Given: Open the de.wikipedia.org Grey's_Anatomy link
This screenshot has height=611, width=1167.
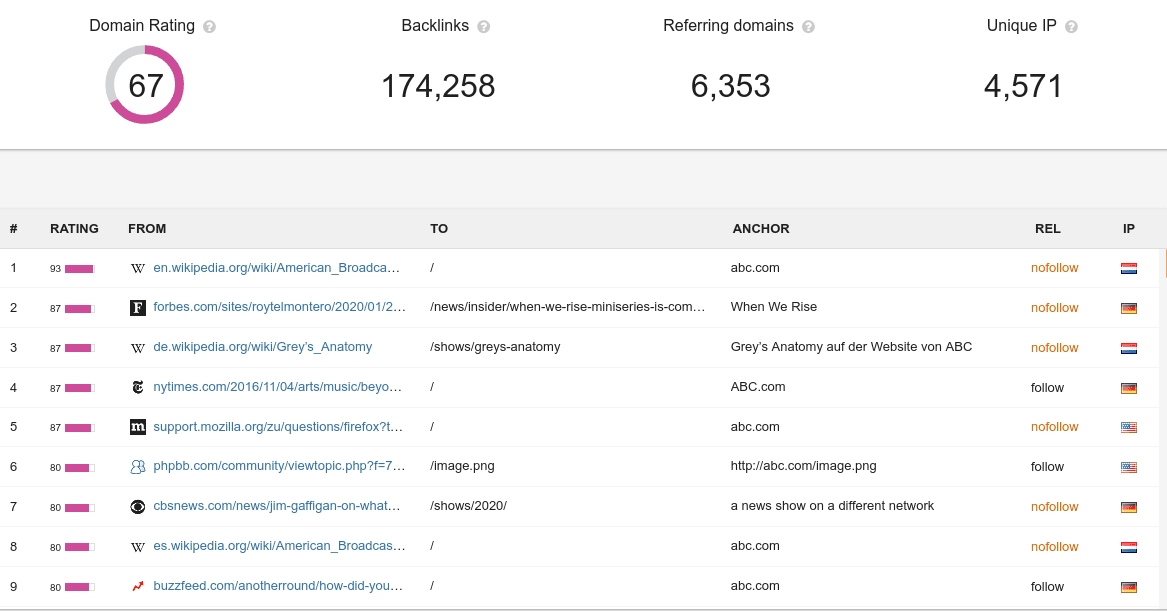Looking at the screenshot, I should 263,347.
